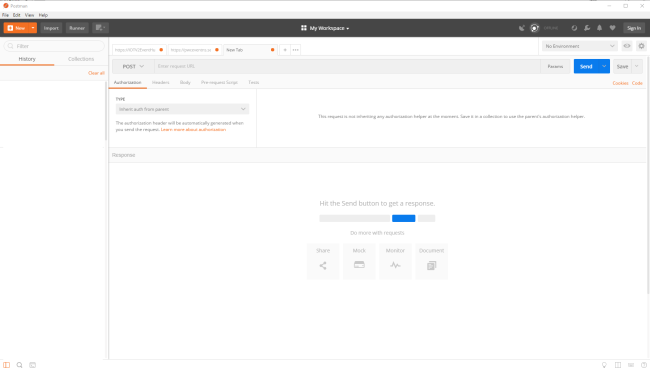Open the Import dialog
Screen dimensions: 650x369
(x=51, y=28)
